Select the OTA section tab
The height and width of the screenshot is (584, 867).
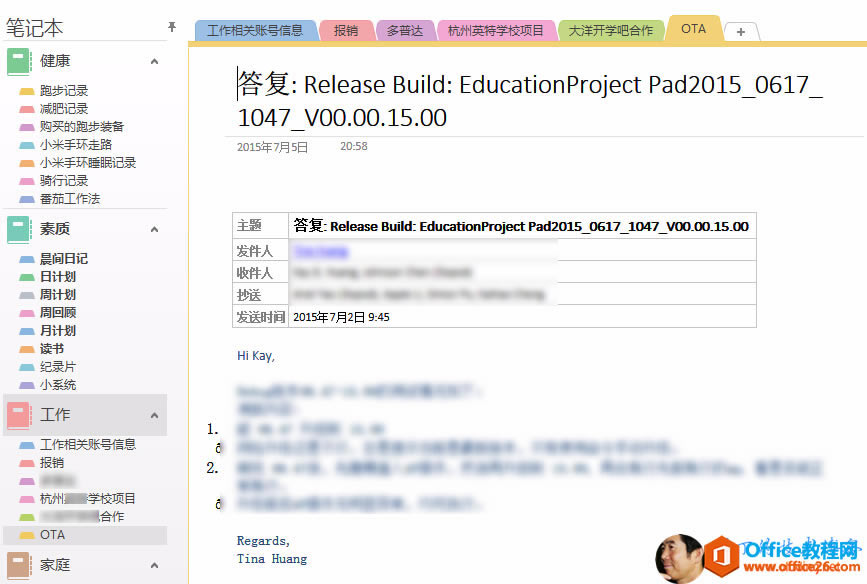pyautogui.click(x=693, y=29)
